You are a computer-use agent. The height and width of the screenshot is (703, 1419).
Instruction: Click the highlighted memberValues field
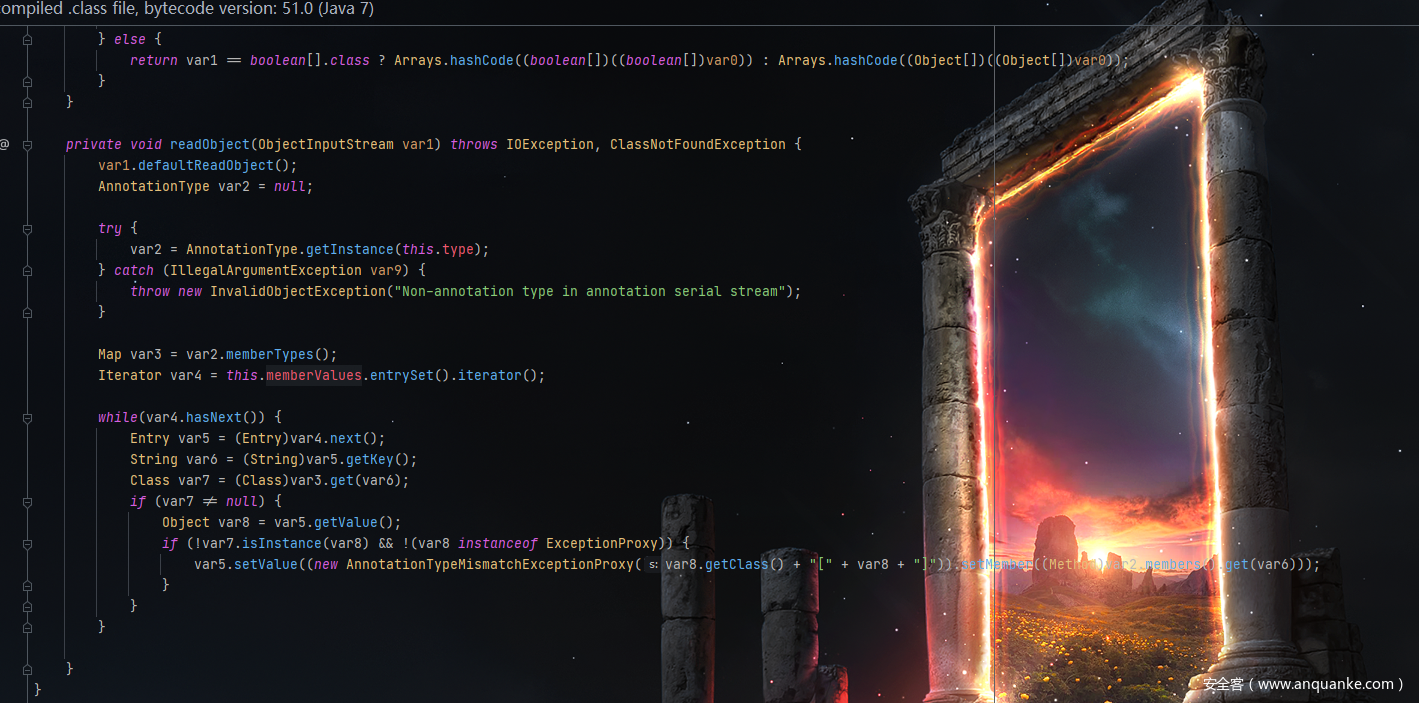click(x=313, y=375)
